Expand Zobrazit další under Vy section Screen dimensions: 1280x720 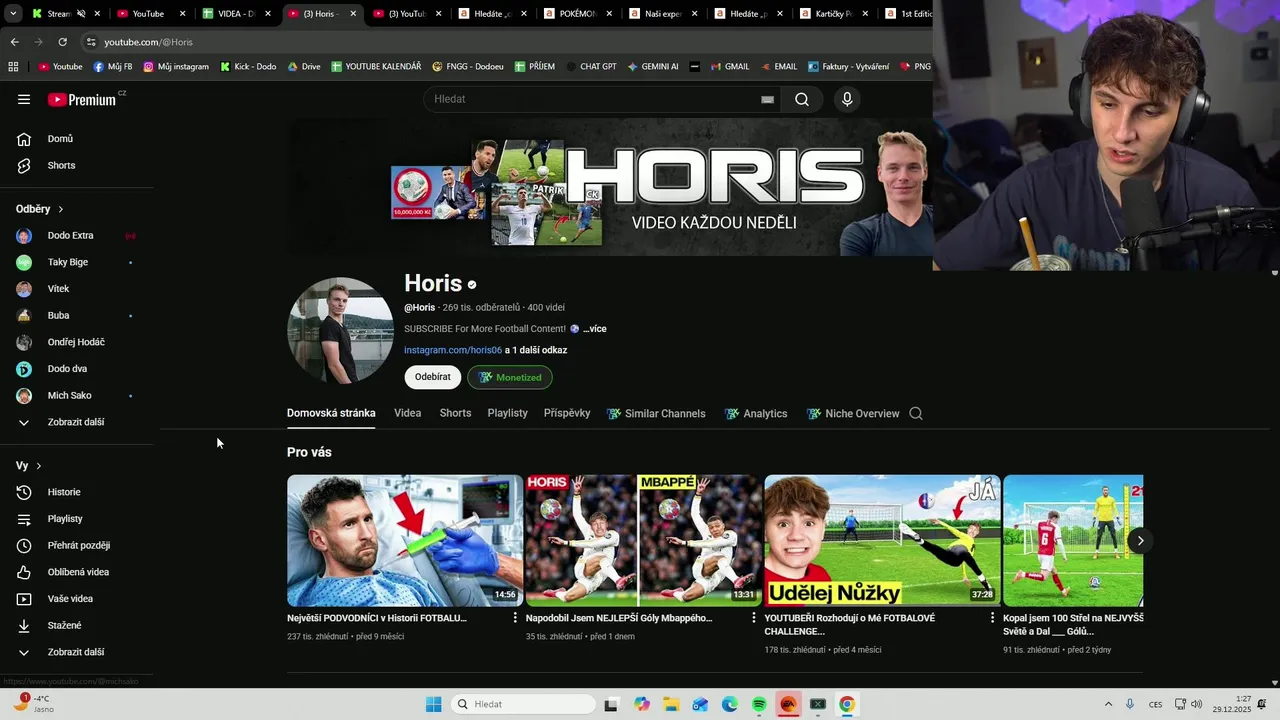tap(77, 652)
